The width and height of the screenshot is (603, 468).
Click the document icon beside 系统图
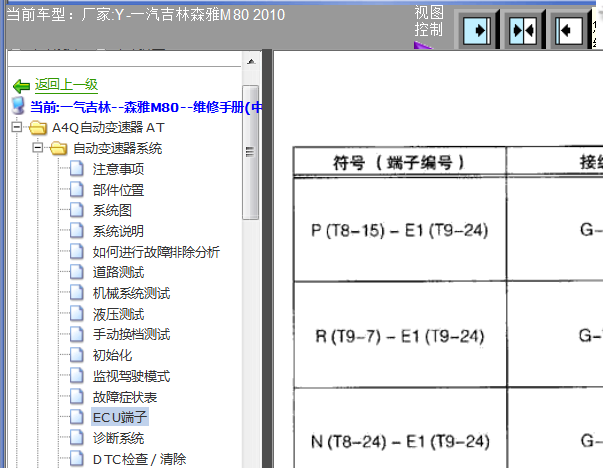pos(77,210)
